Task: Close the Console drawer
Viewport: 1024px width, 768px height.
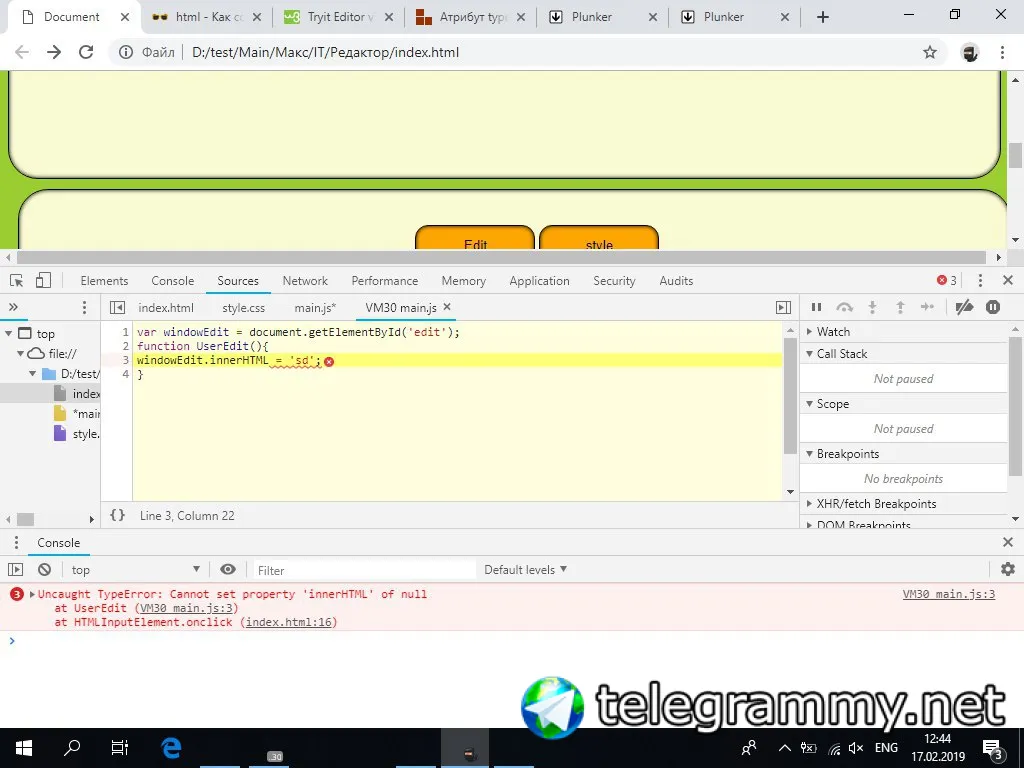Action: pos(1008,542)
